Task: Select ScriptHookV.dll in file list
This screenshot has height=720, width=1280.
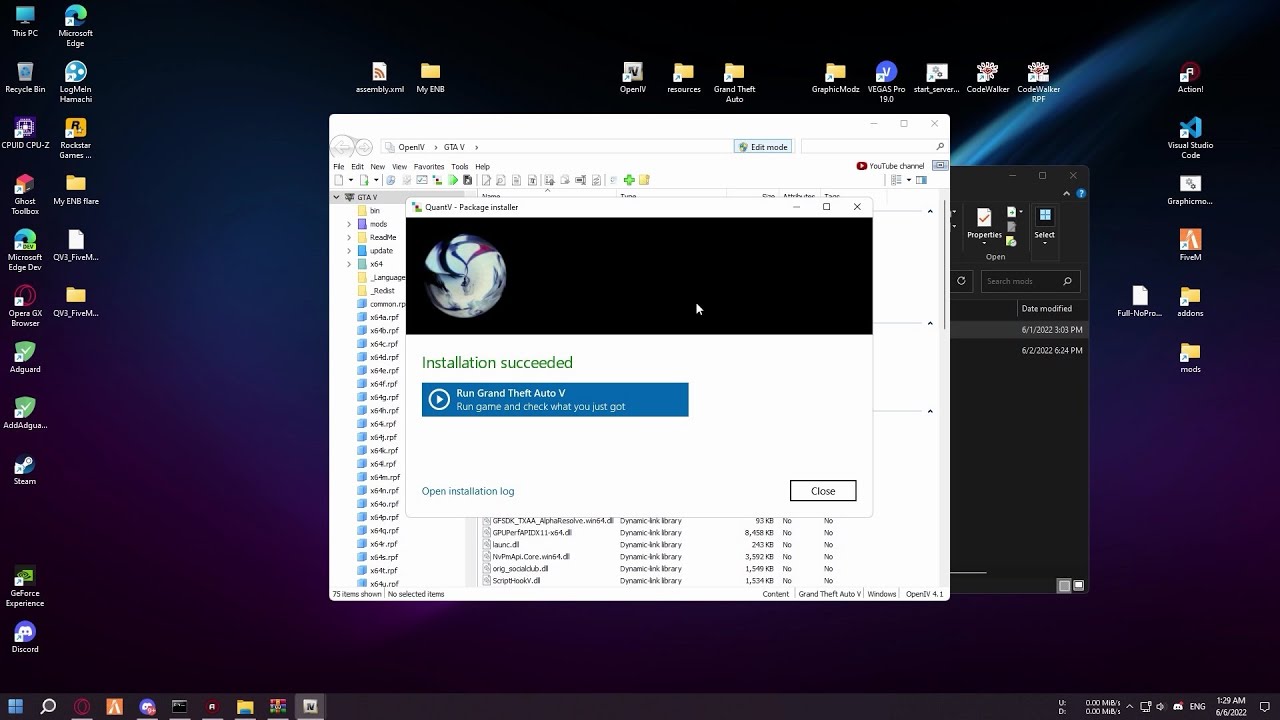Action: [516, 581]
